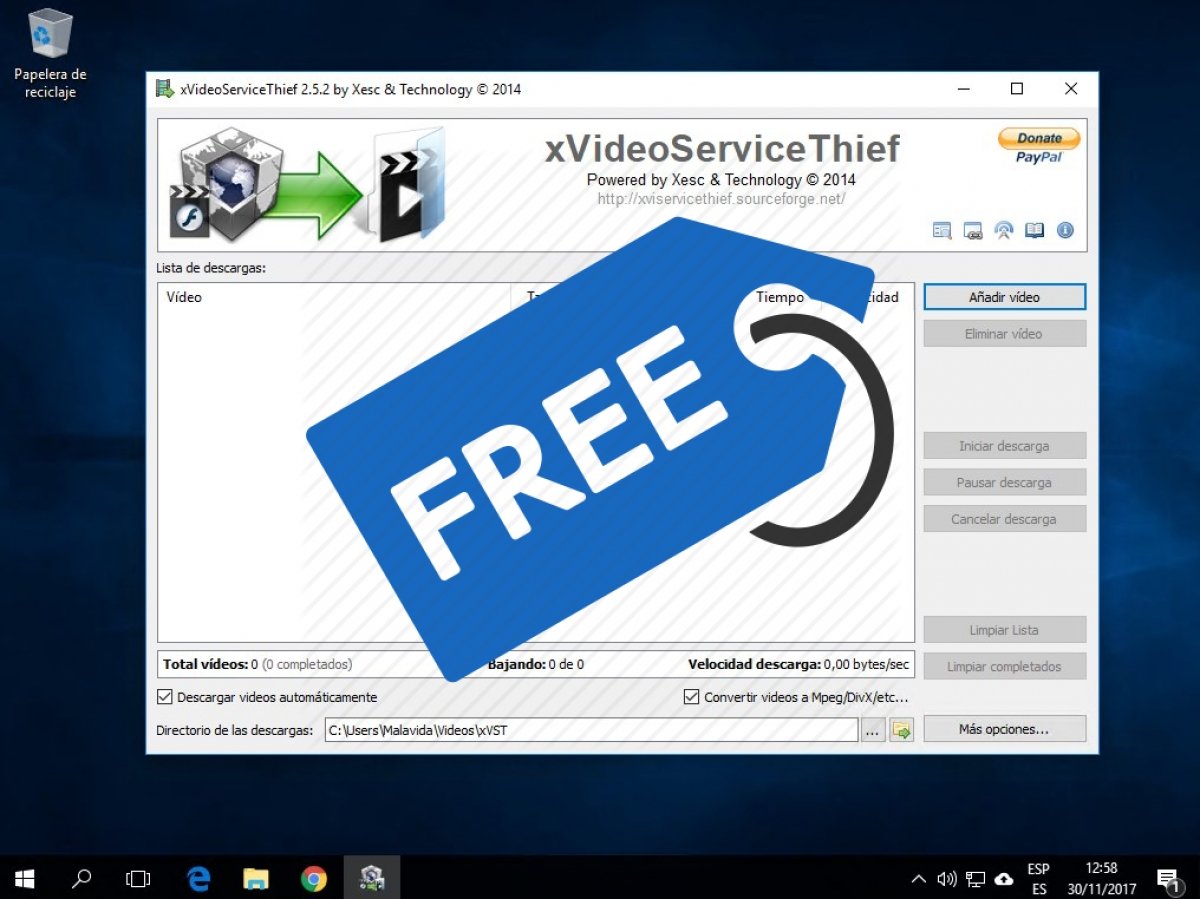The width and height of the screenshot is (1200, 899).
Task: Click the "Total vídeos: 0" status text
Action: click(211, 664)
